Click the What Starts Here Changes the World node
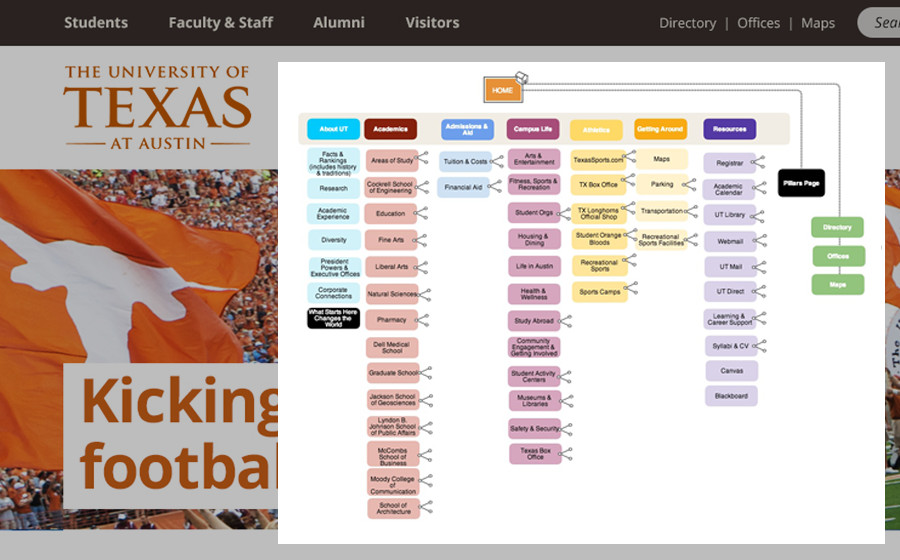 [x=333, y=318]
